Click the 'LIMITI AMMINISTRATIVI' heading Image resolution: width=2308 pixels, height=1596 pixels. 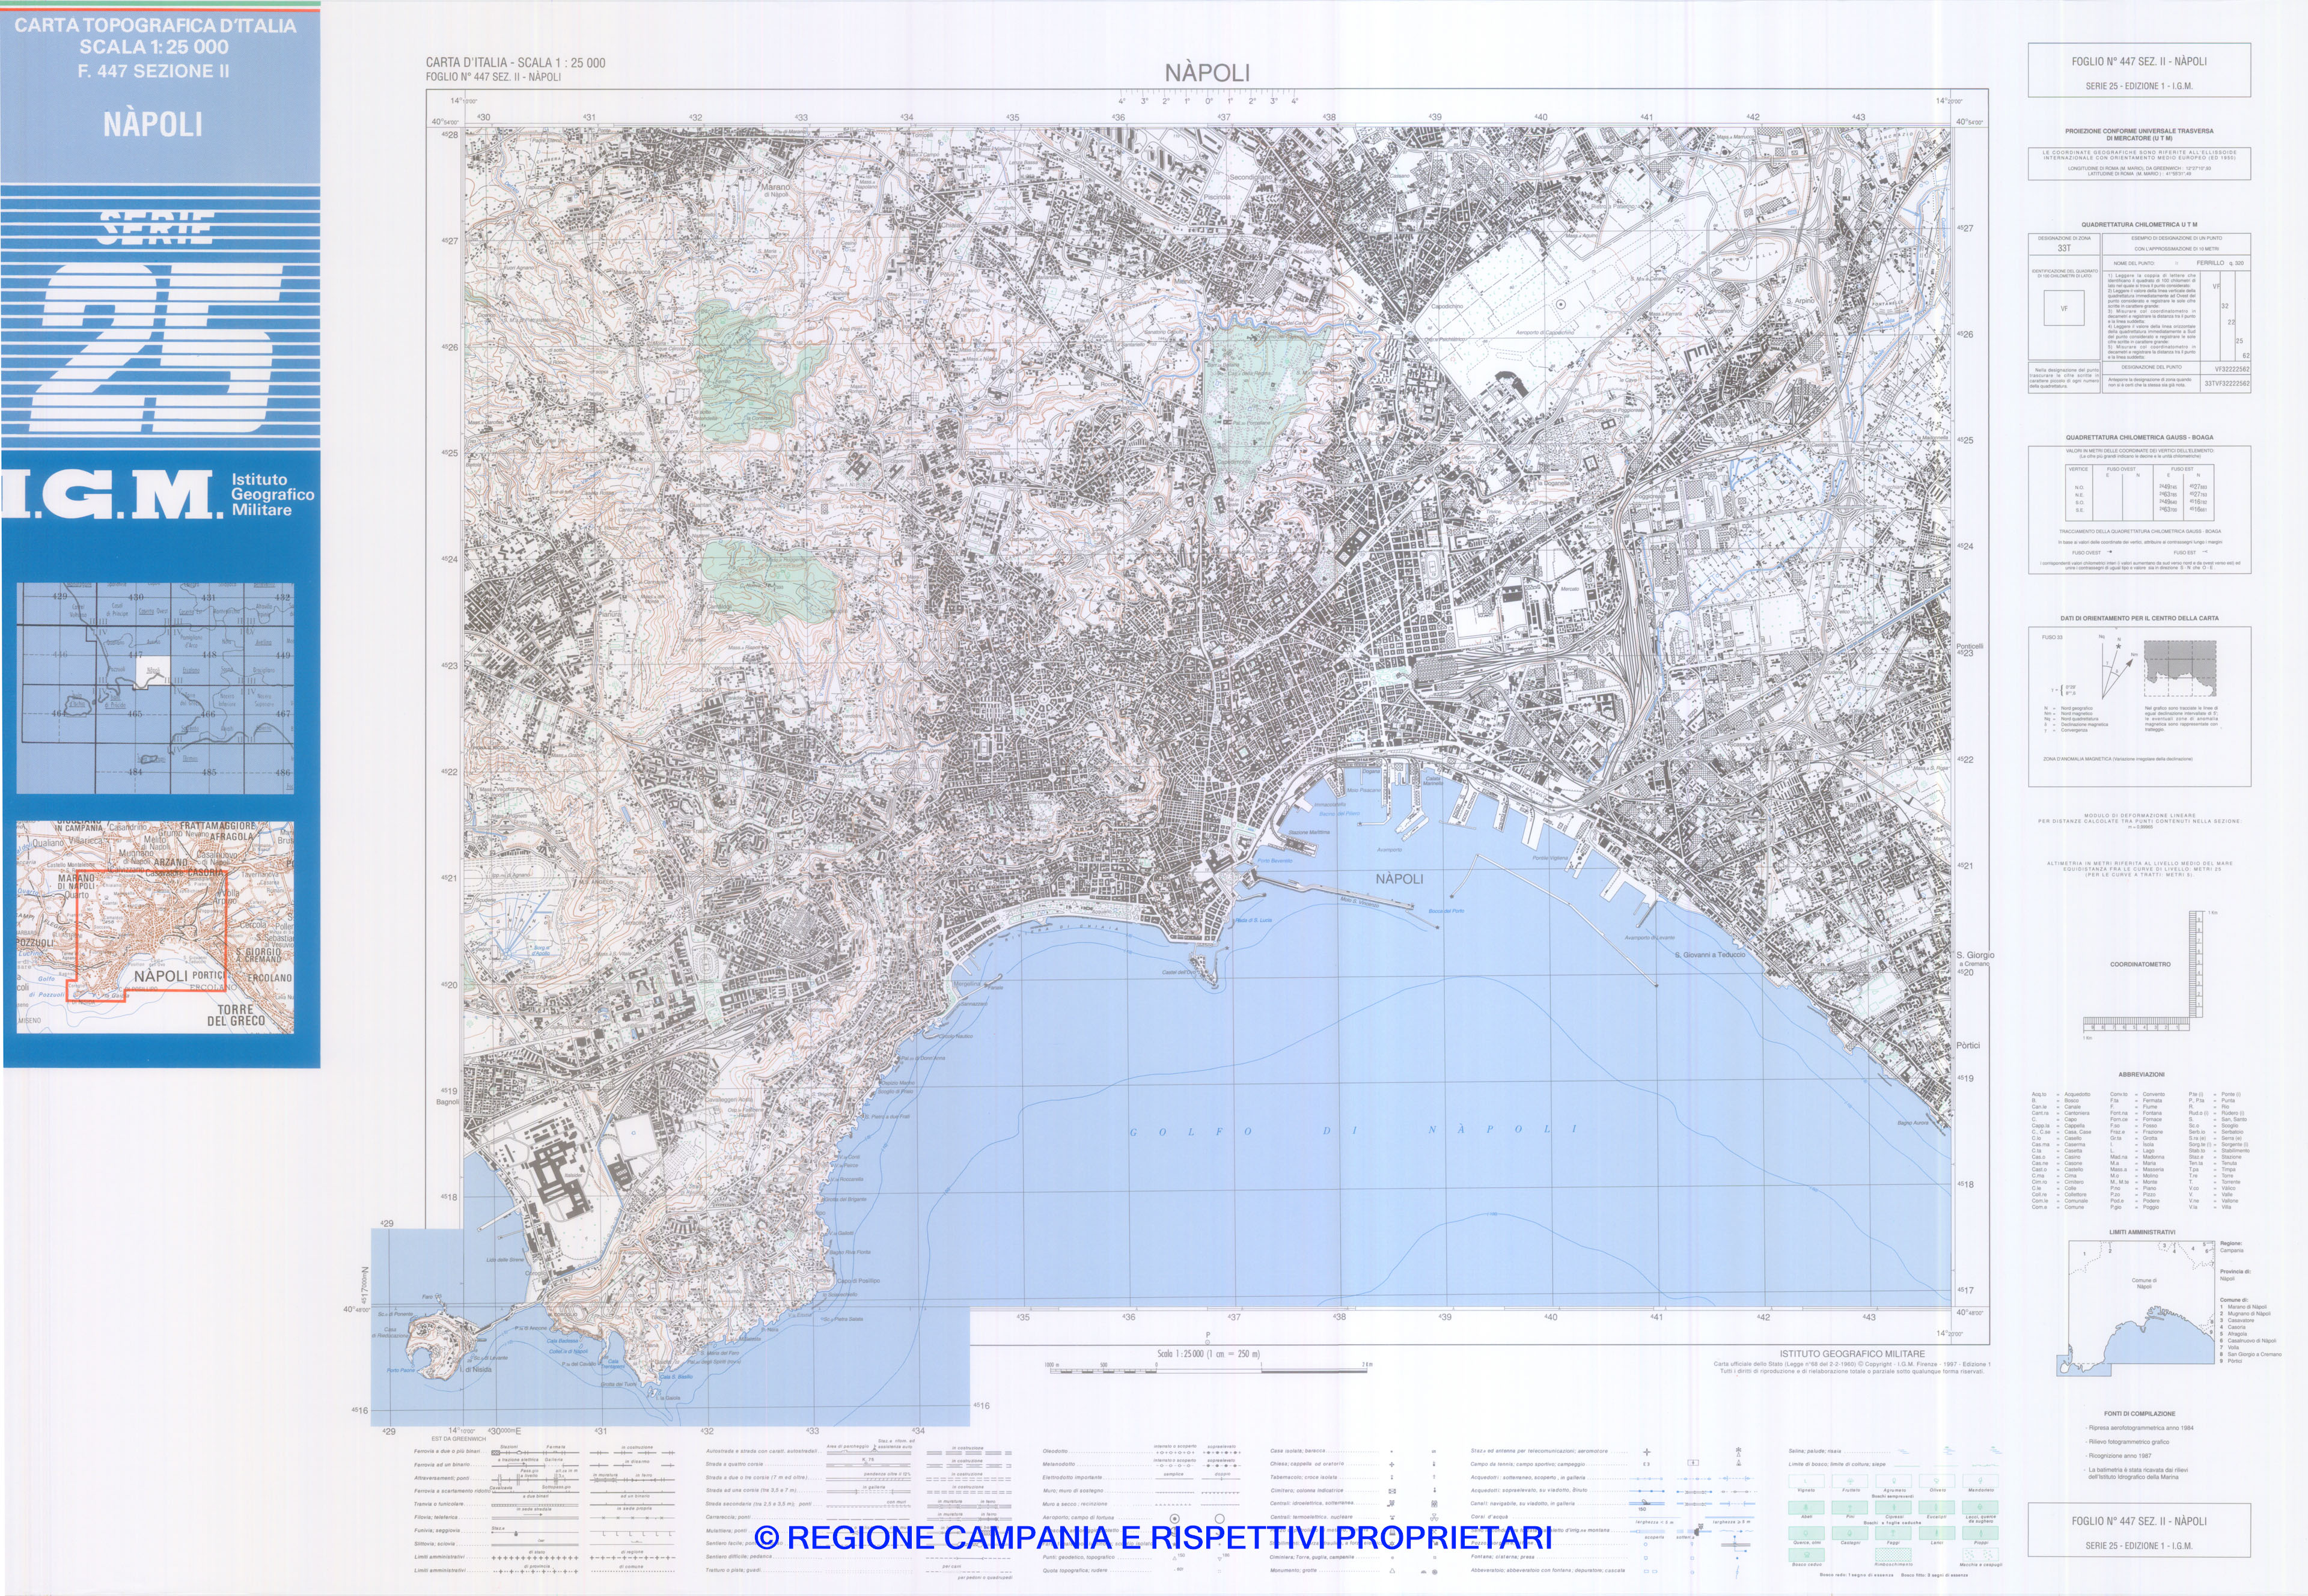(x=2142, y=1232)
